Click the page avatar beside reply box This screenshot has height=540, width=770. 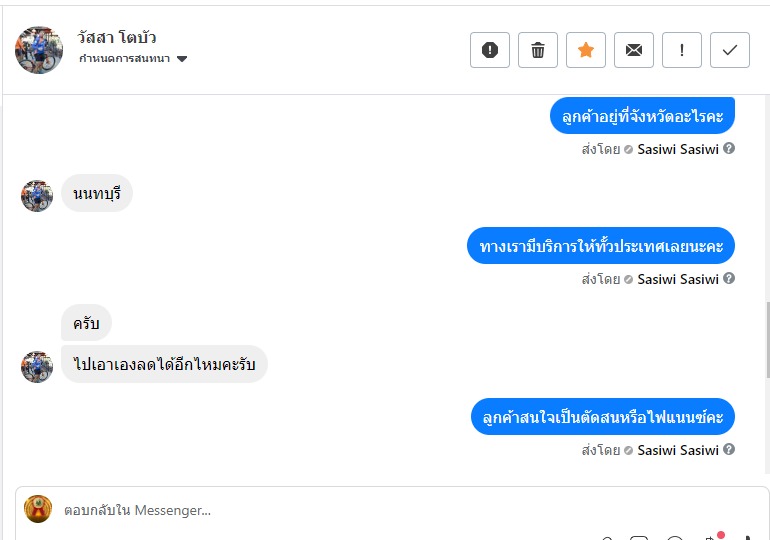38,509
